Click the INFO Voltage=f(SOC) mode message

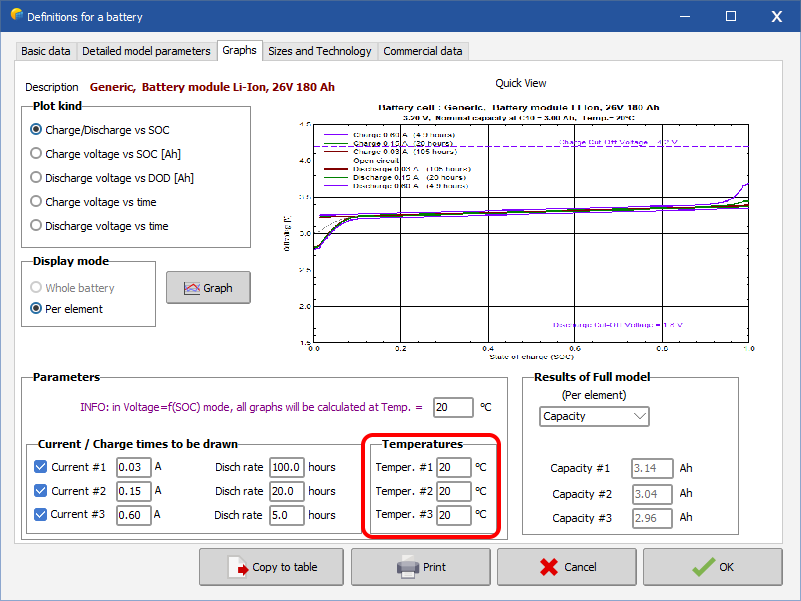coord(251,407)
